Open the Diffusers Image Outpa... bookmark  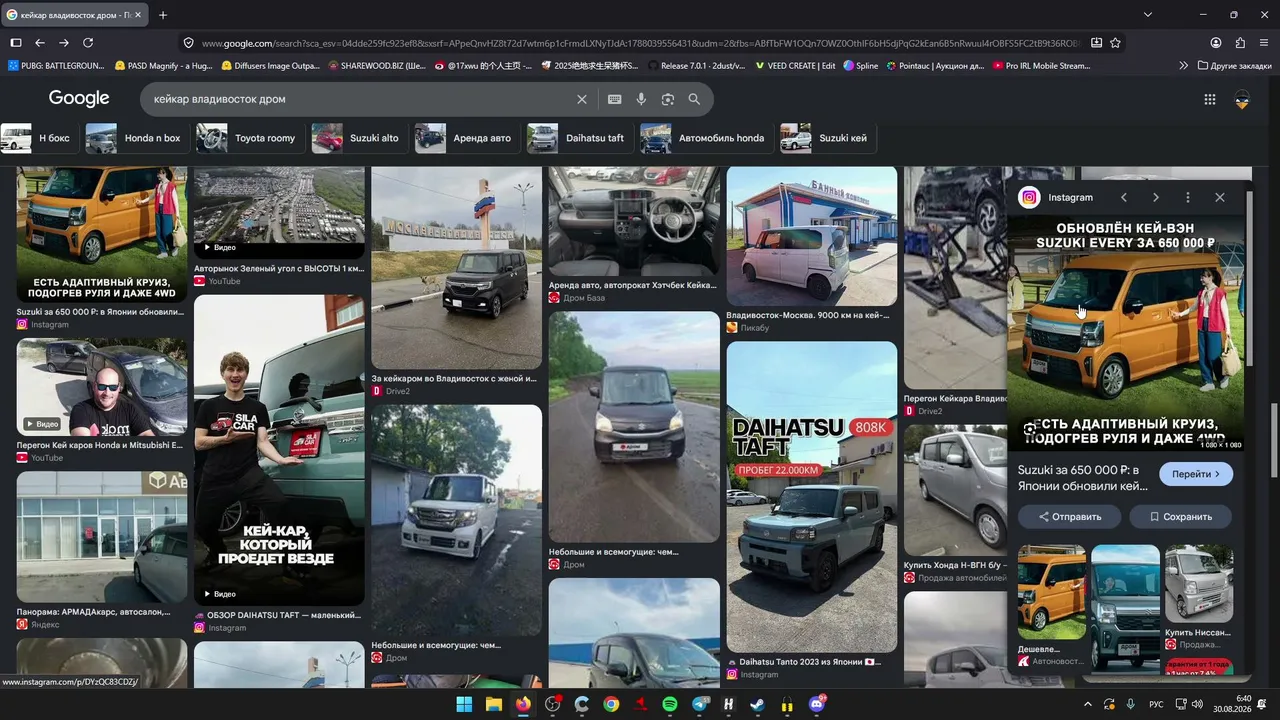pyautogui.click(x=271, y=66)
